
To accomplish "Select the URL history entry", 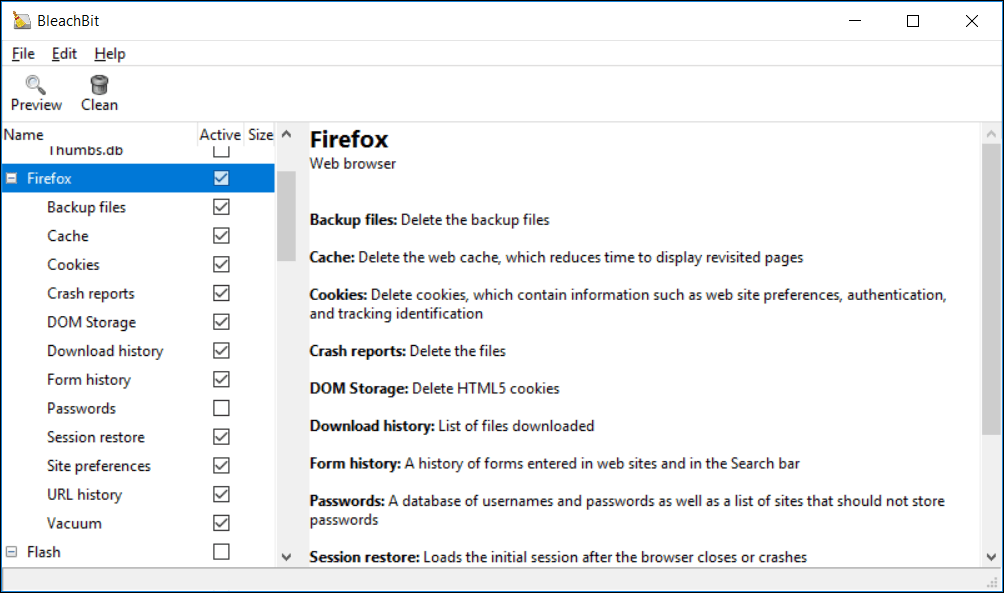I will click(85, 494).
